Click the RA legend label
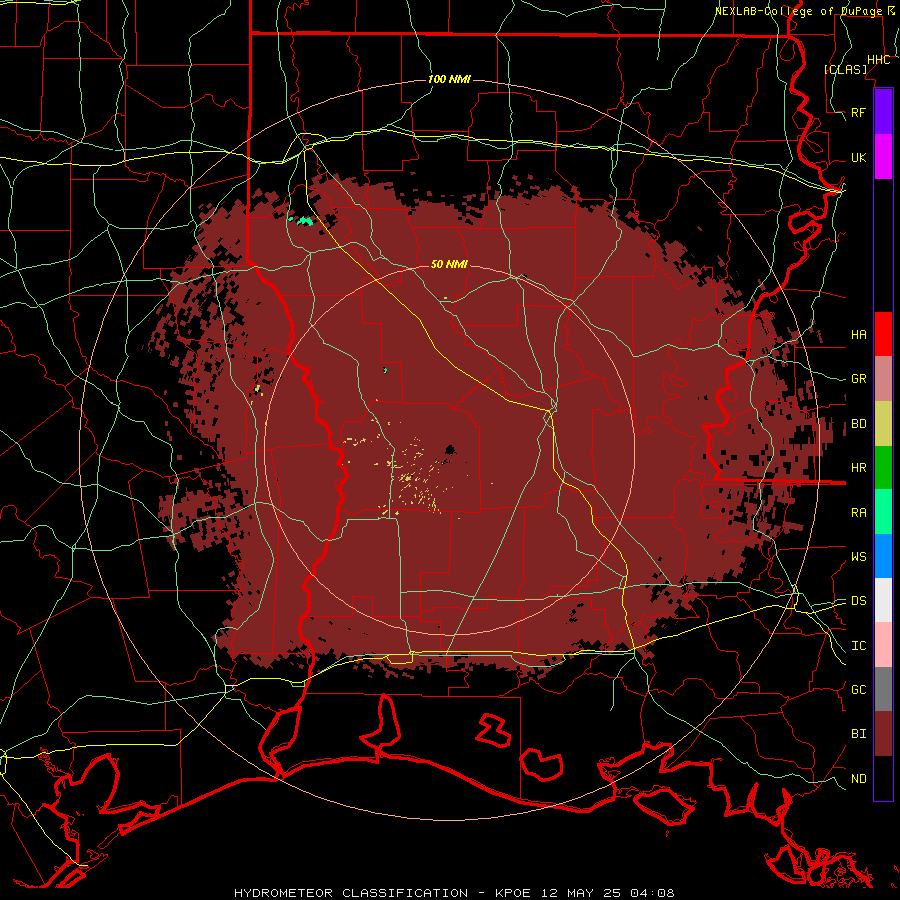The width and height of the screenshot is (900, 900). 858,512
